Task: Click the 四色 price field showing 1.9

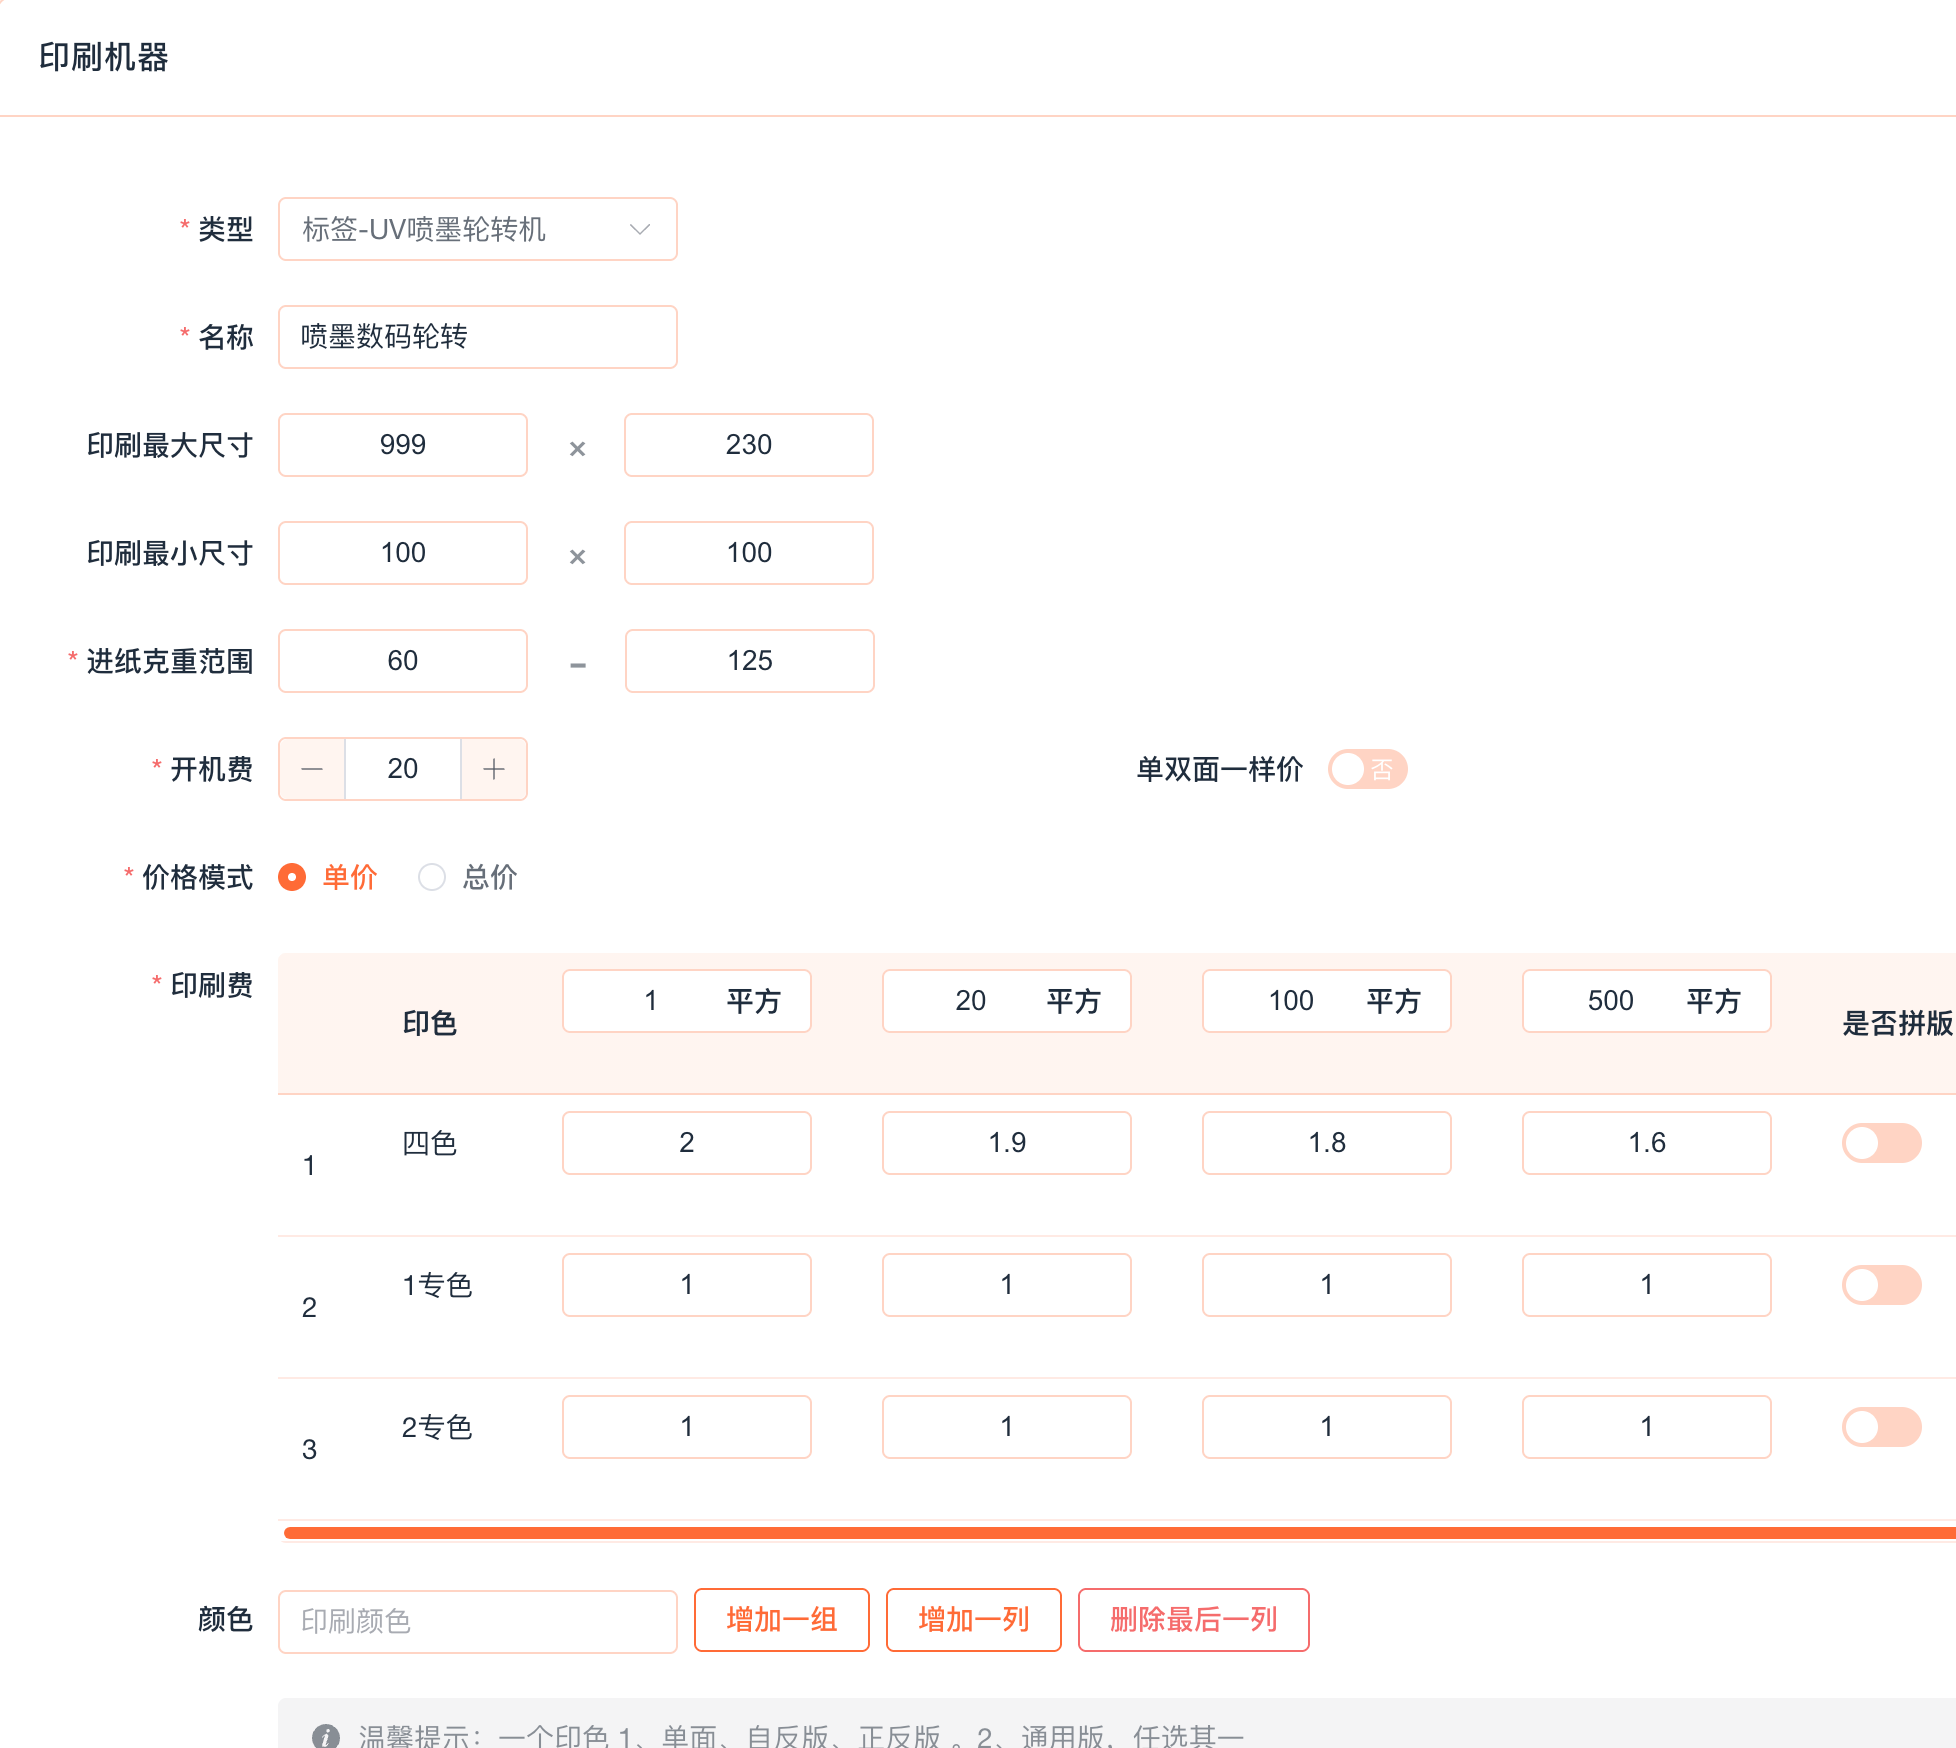Action: click(x=1006, y=1143)
